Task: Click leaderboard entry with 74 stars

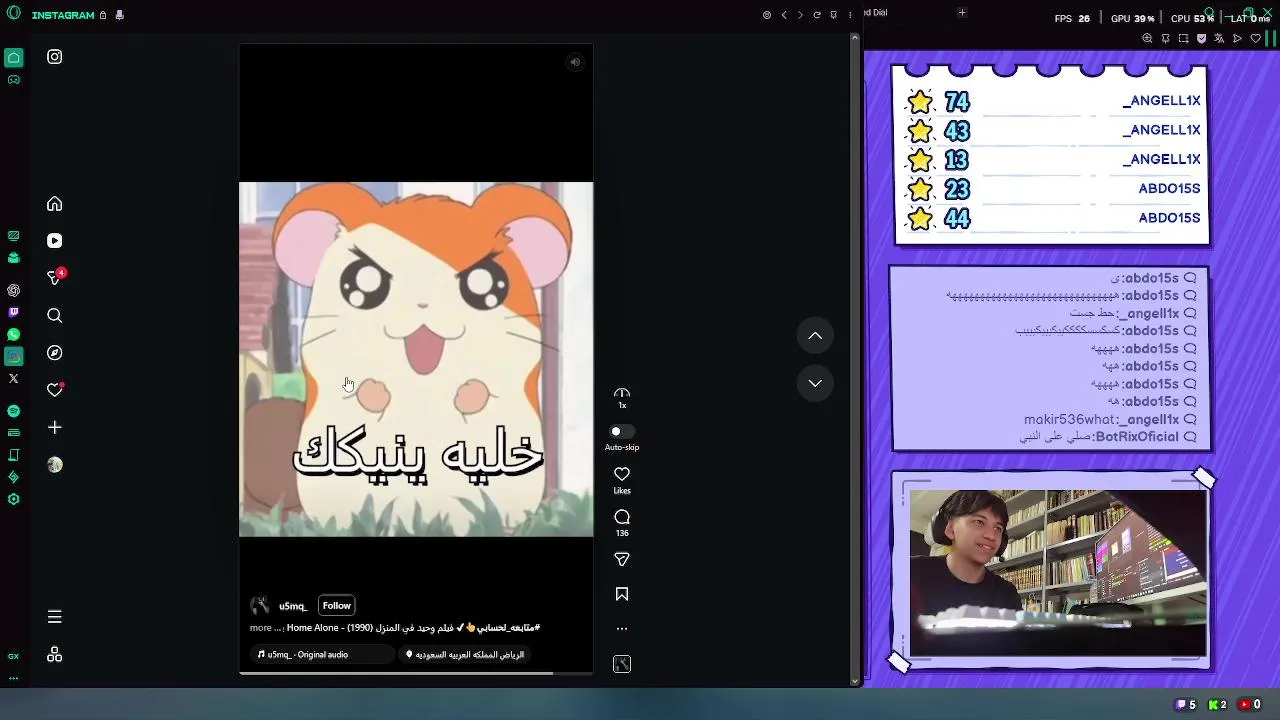Action: click(x=1053, y=101)
